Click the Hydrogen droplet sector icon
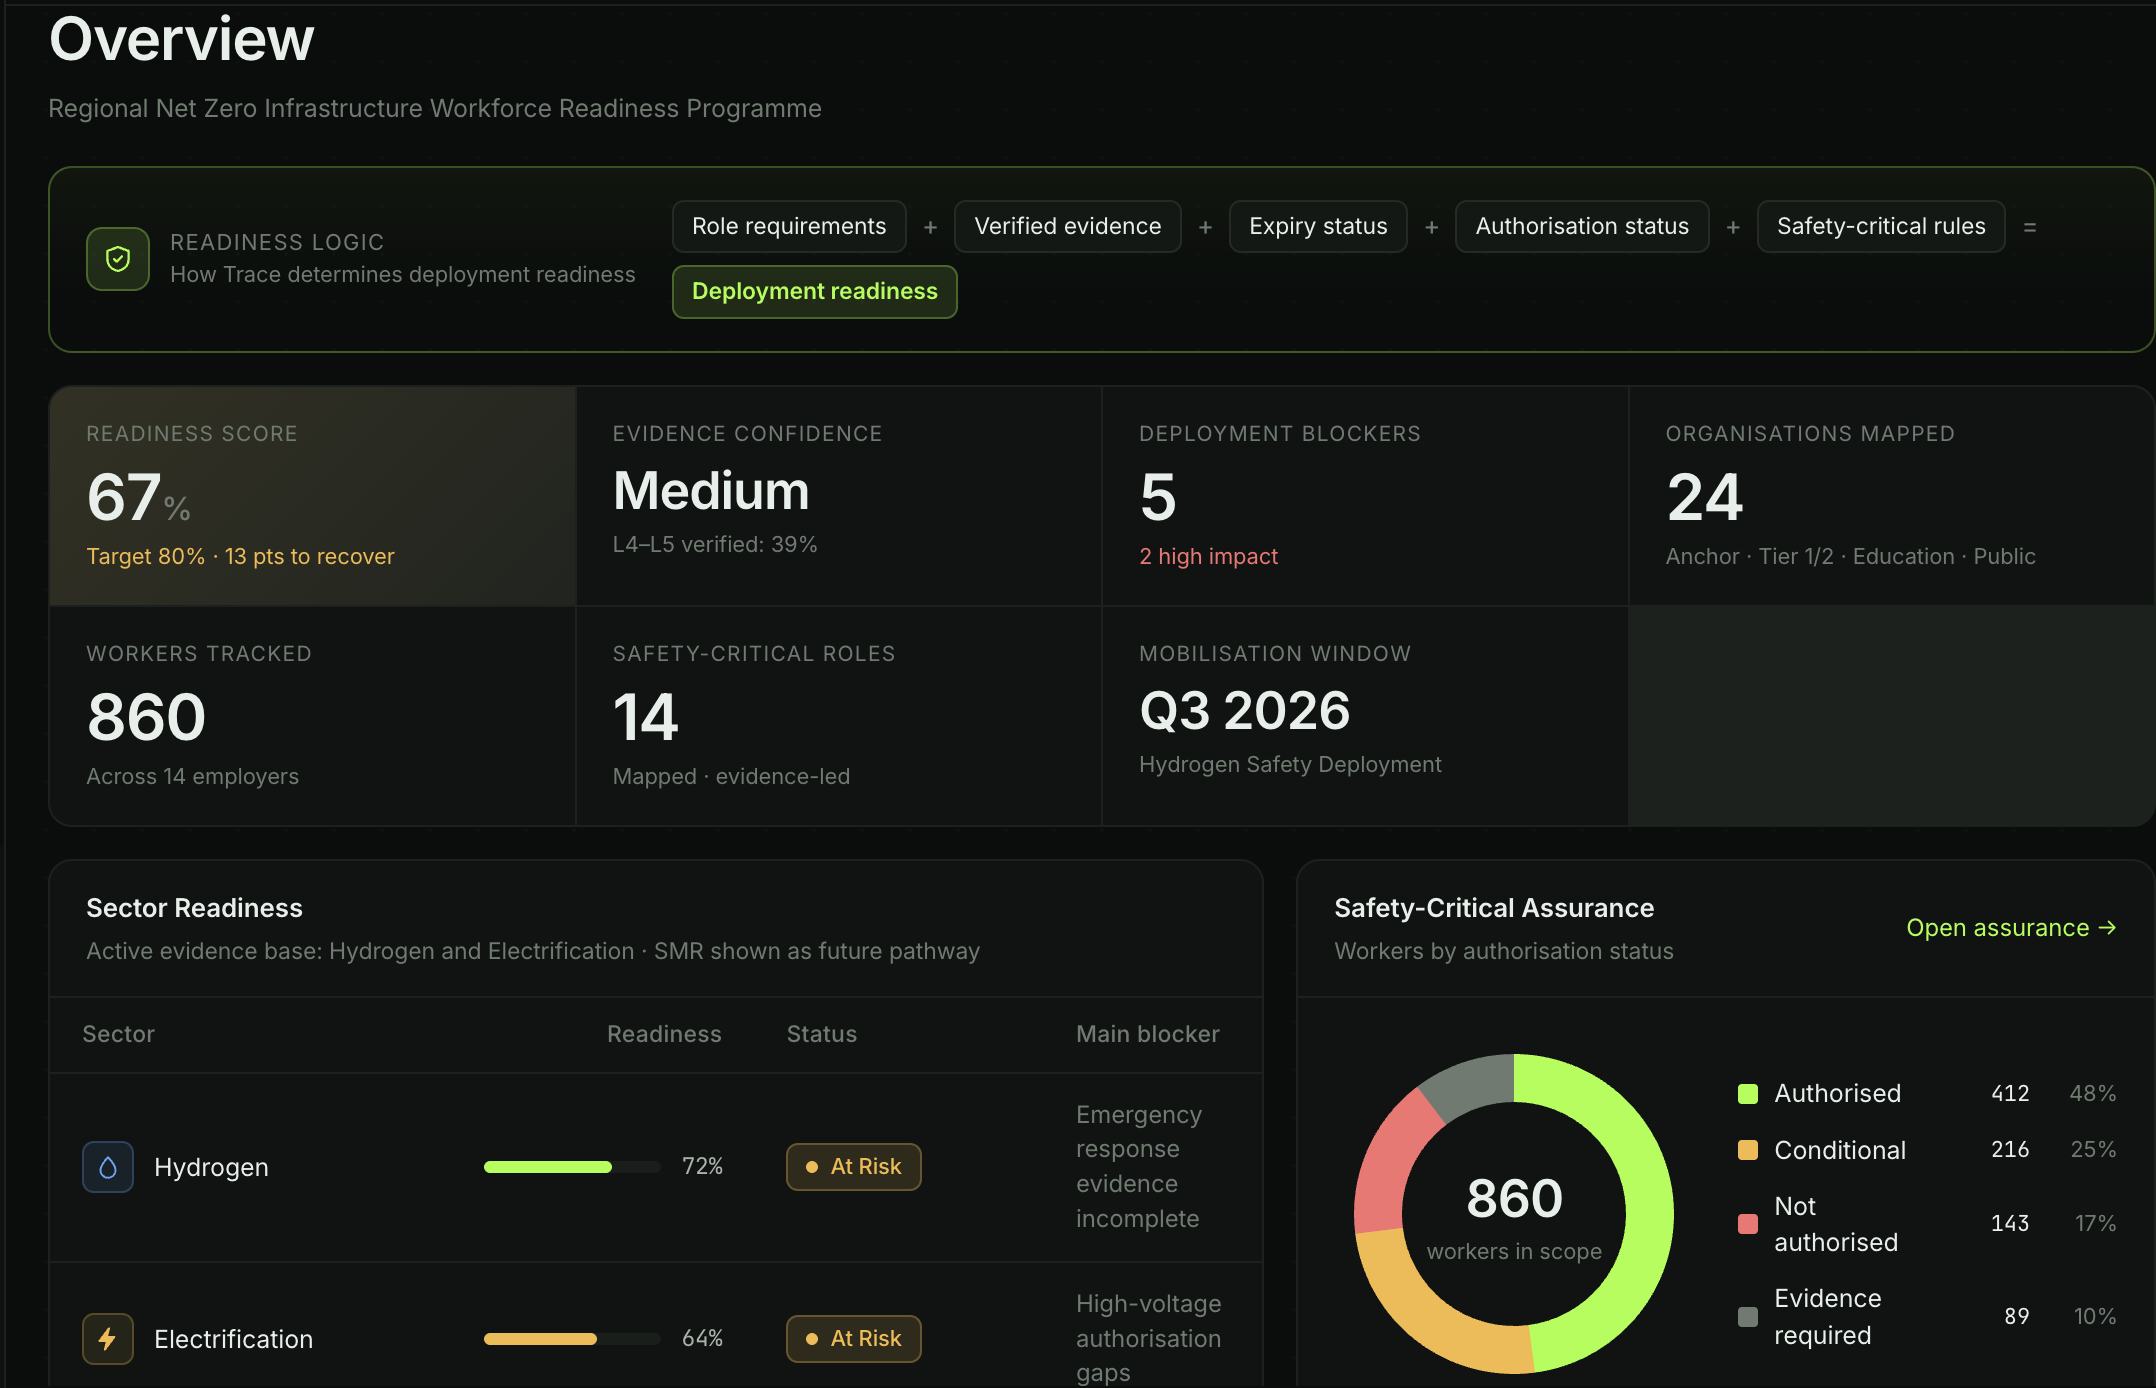The image size is (2156, 1388). coord(108,1167)
